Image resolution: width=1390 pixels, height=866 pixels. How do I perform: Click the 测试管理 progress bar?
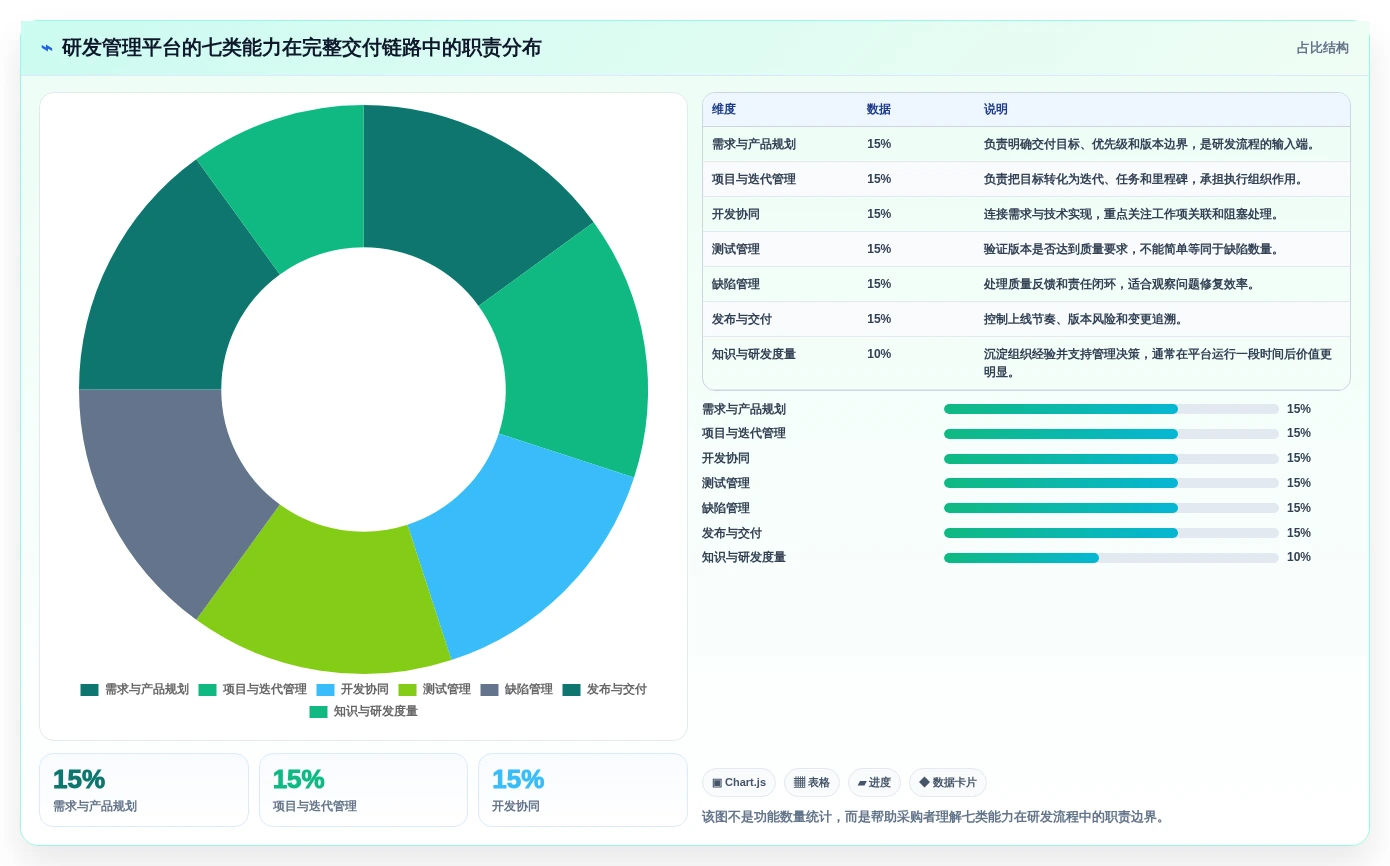coord(1111,483)
